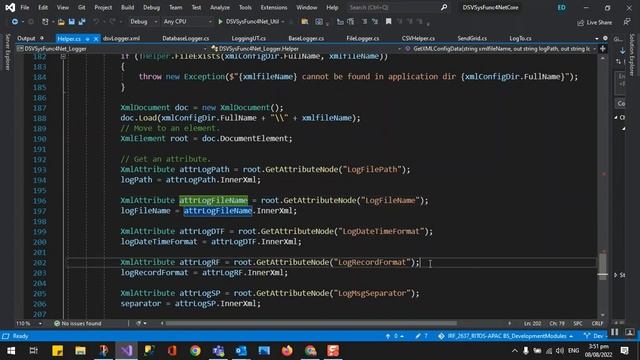This screenshot has width=640, height=360.
Task: Click the Visual Studio logo icon
Action: click(x=10, y=7)
